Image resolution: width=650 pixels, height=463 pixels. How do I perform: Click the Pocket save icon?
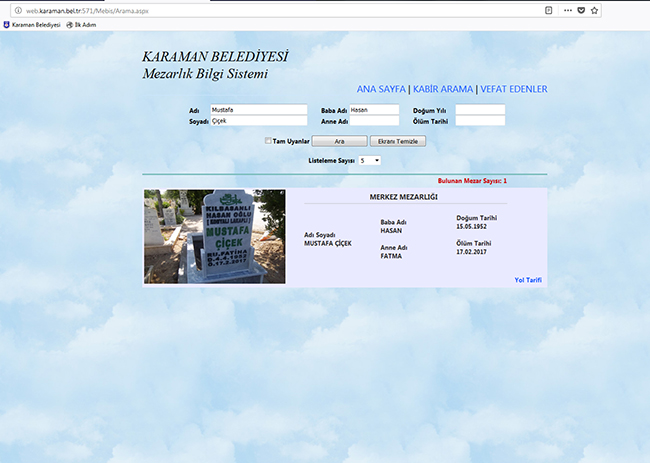pos(582,9)
